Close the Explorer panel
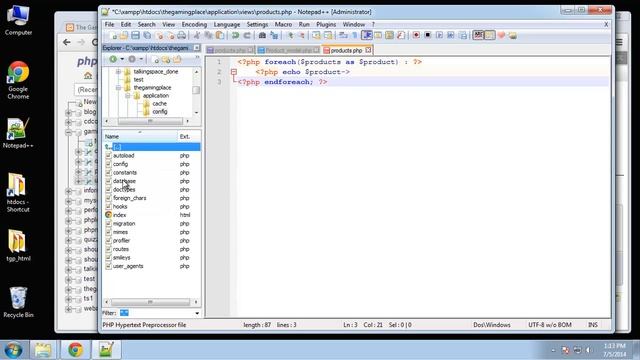 click(x=197, y=48)
